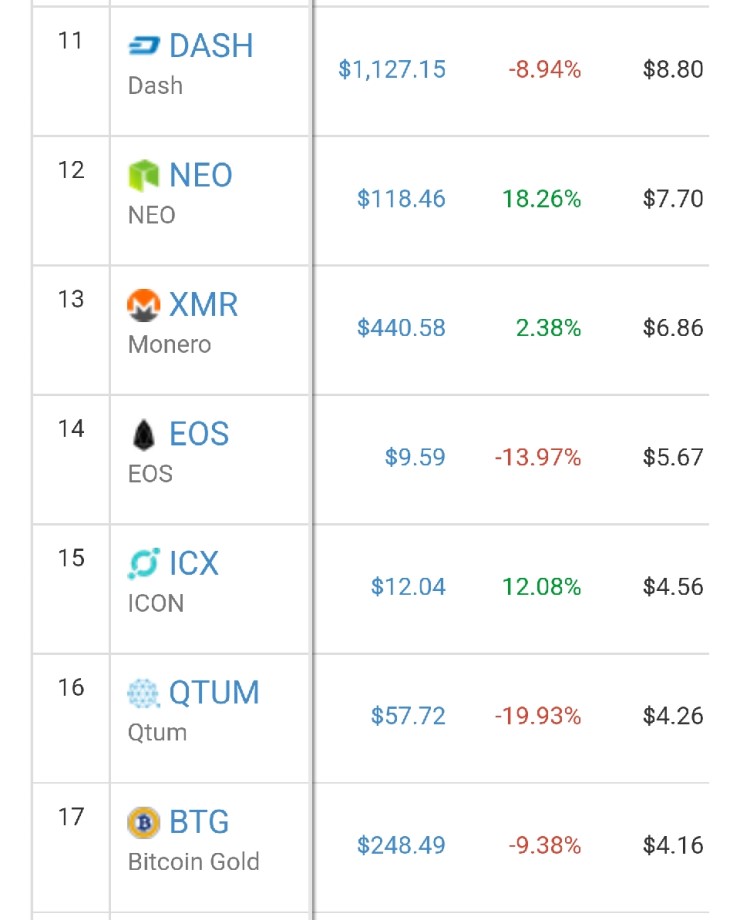This screenshot has height=920, width=740.
Task: Open the ICX ticker link
Action: [193, 563]
